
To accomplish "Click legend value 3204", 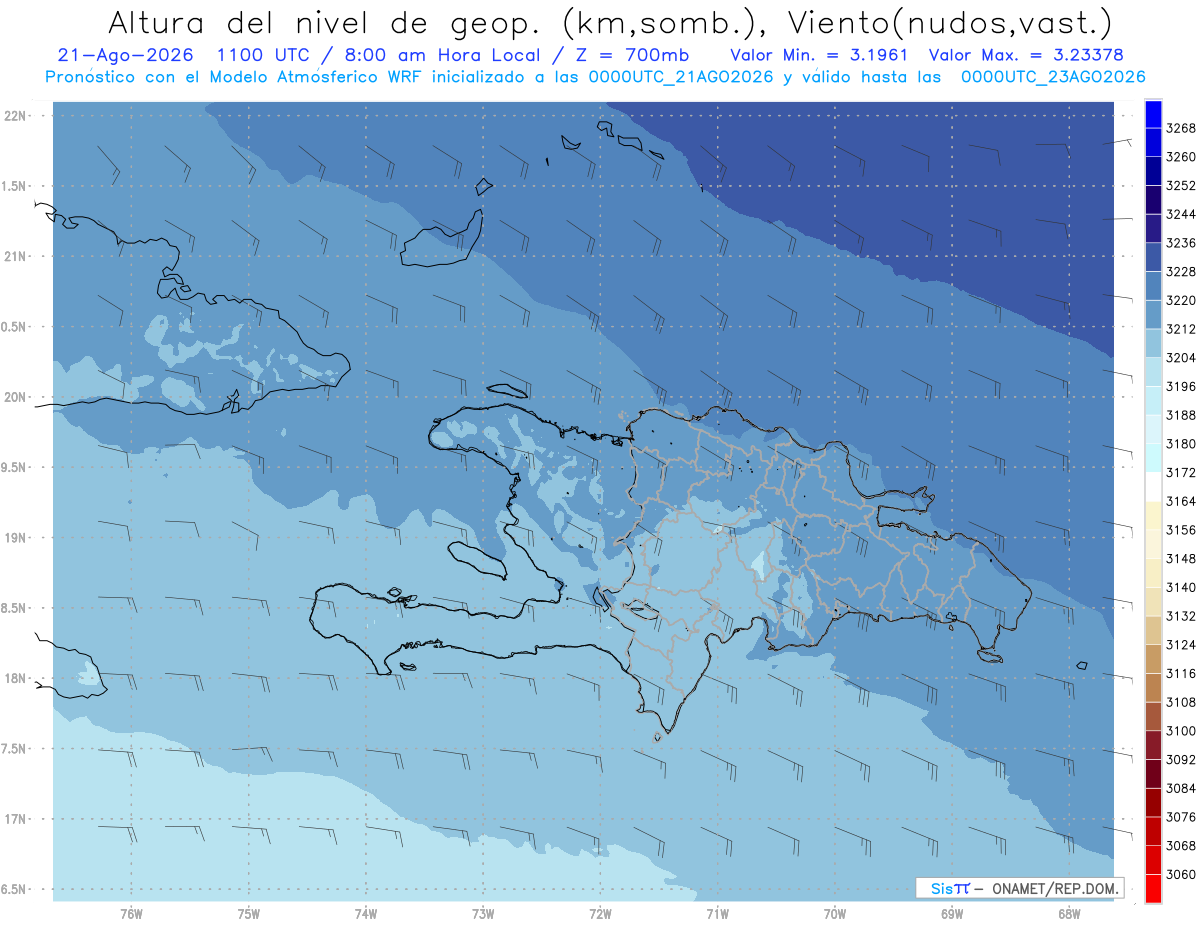I will pos(1181,358).
